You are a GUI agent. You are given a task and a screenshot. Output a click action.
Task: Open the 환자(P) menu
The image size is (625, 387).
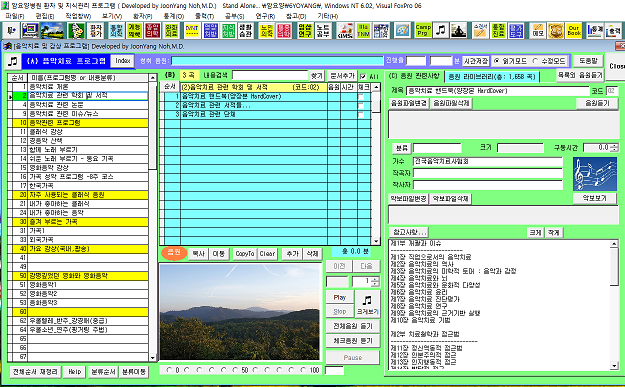coord(142,16)
